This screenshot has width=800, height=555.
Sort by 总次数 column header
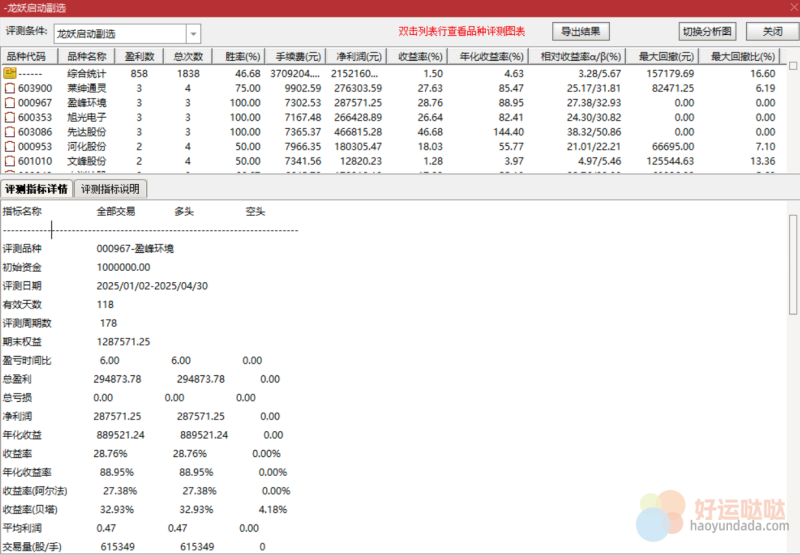(x=188, y=56)
